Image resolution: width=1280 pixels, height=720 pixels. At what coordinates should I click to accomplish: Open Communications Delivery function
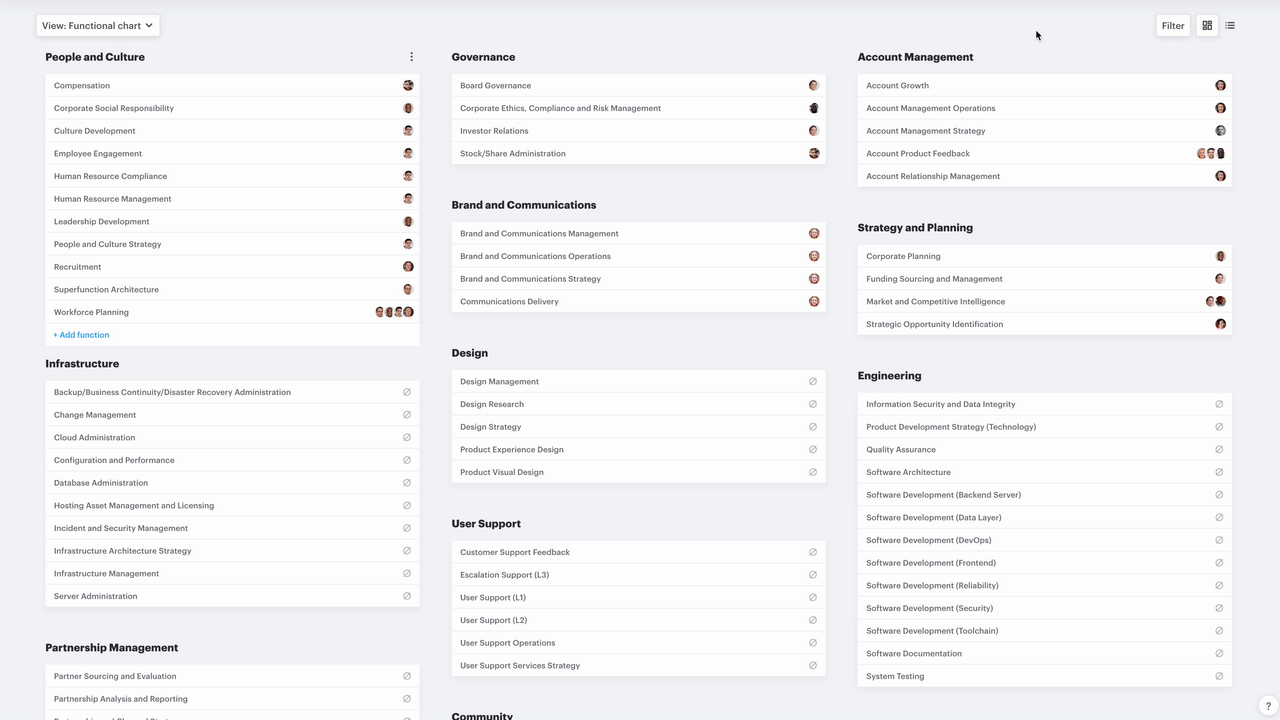pos(509,302)
